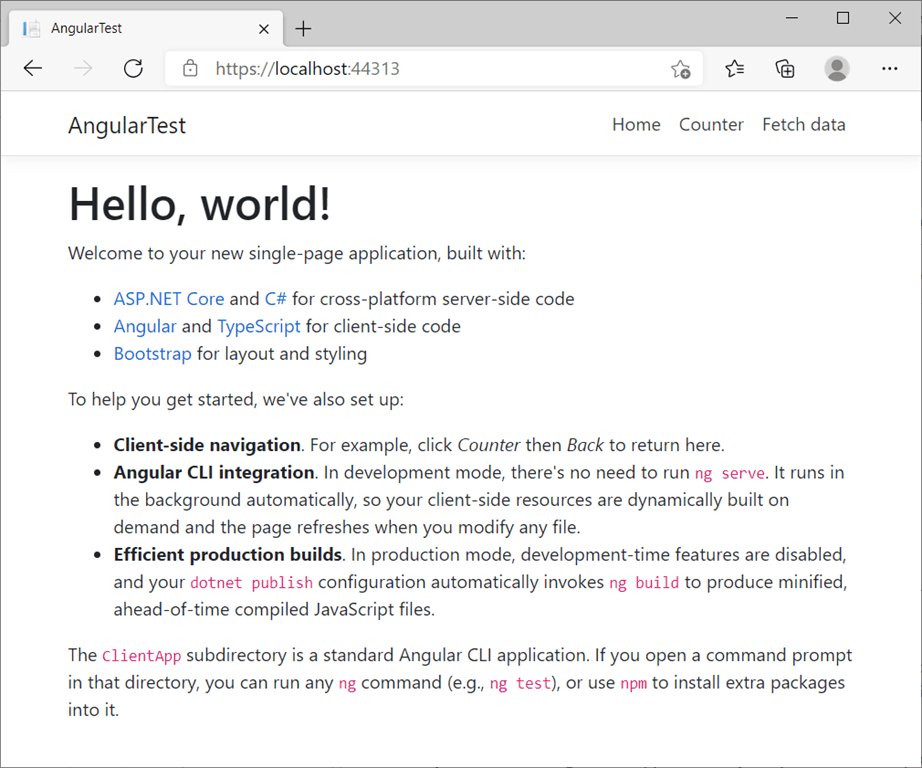Click Home in the navigation bar
Viewport: 922px width, 768px height.
pyautogui.click(x=636, y=124)
